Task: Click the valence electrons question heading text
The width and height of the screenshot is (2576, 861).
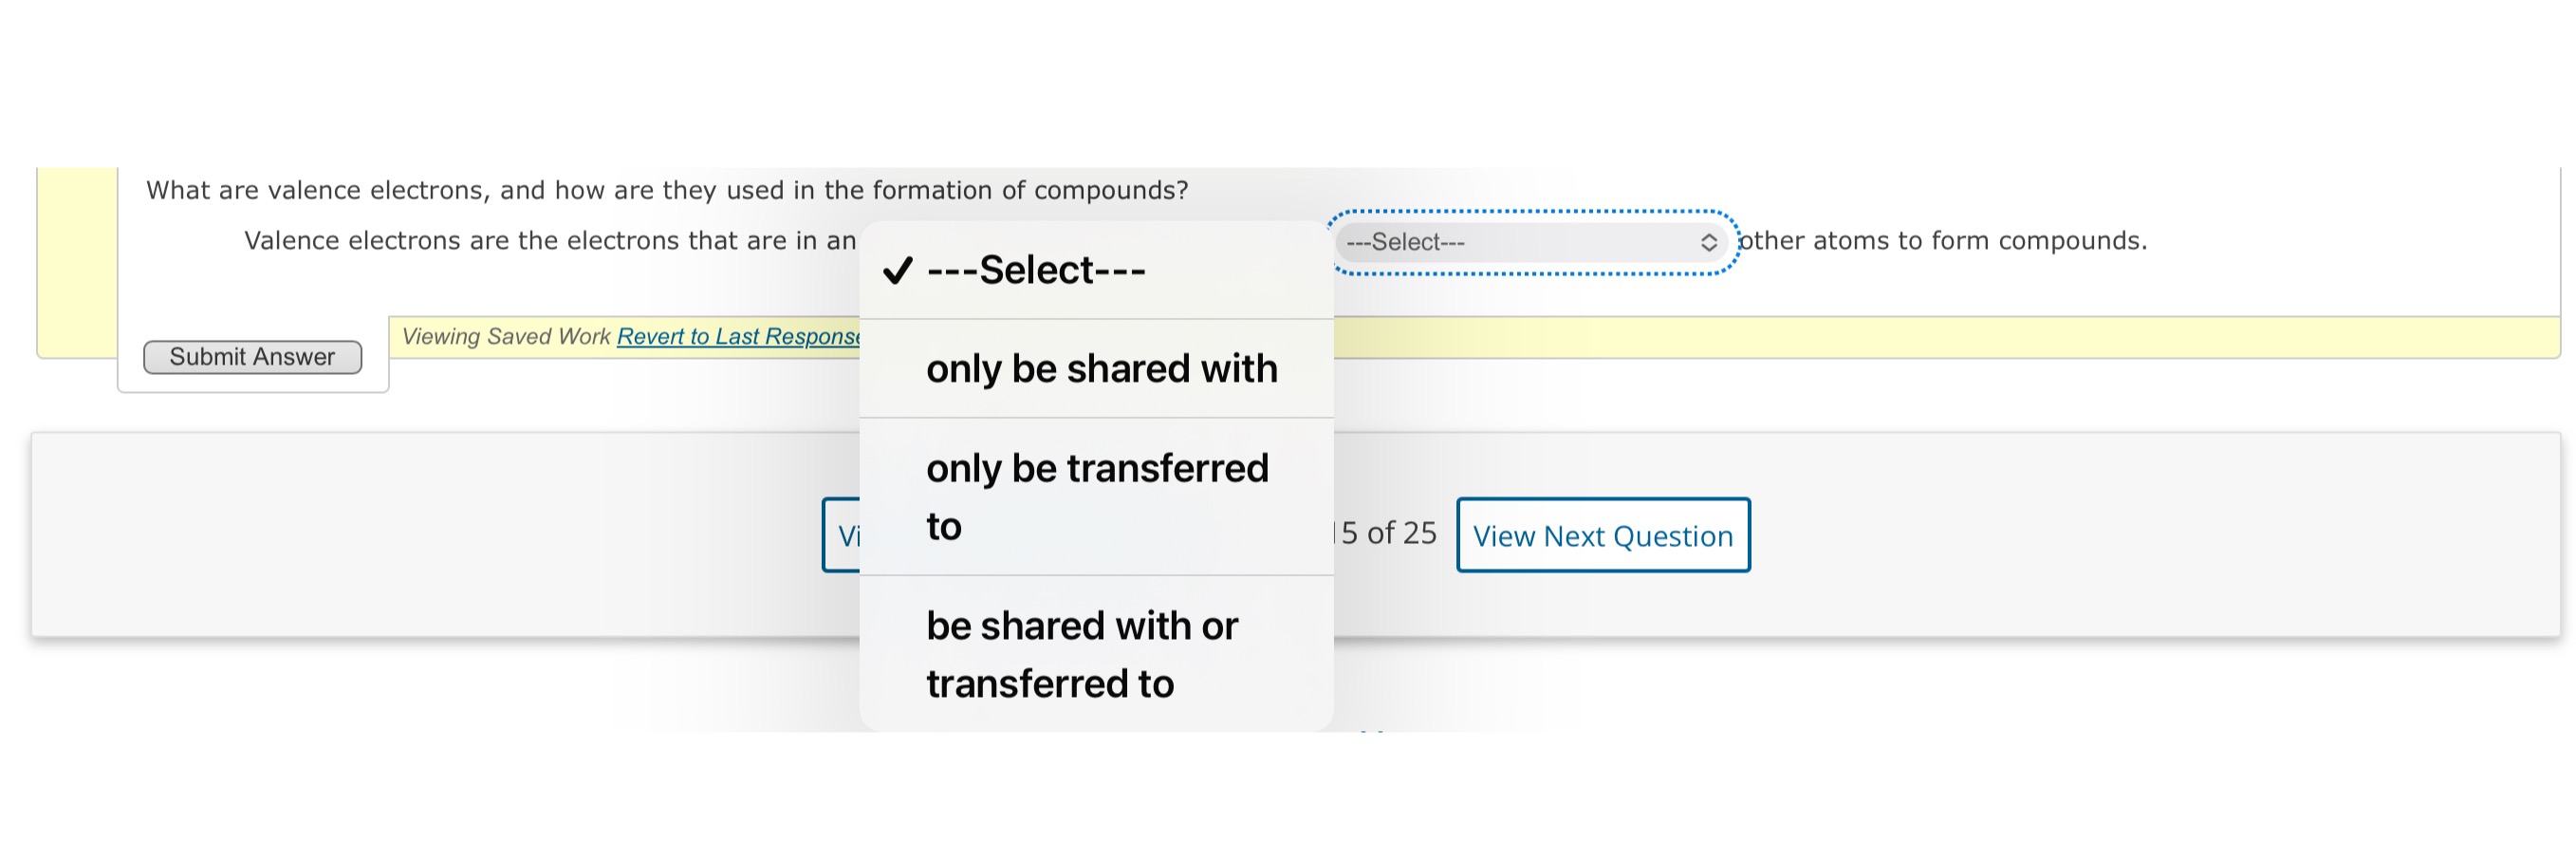Action: coord(667,191)
